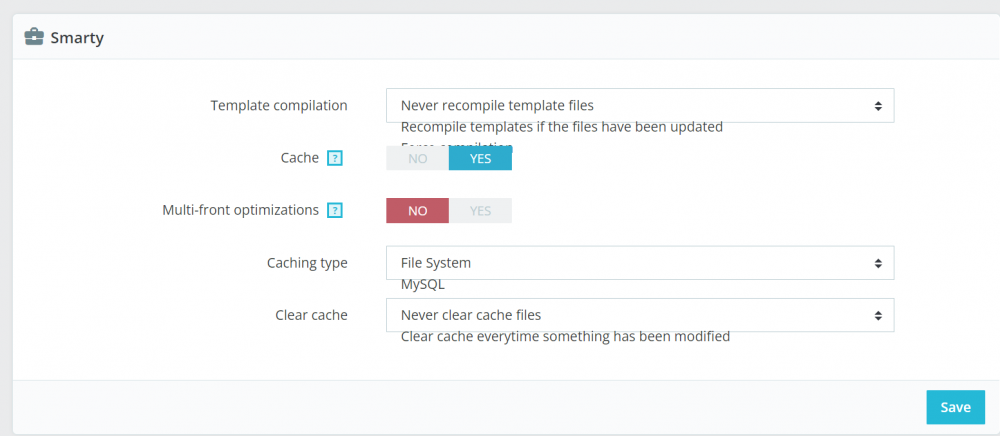Set the Cache toggle to YES
Image resolution: width=1000 pixels, height=436 pixels.
click(480, 158)
